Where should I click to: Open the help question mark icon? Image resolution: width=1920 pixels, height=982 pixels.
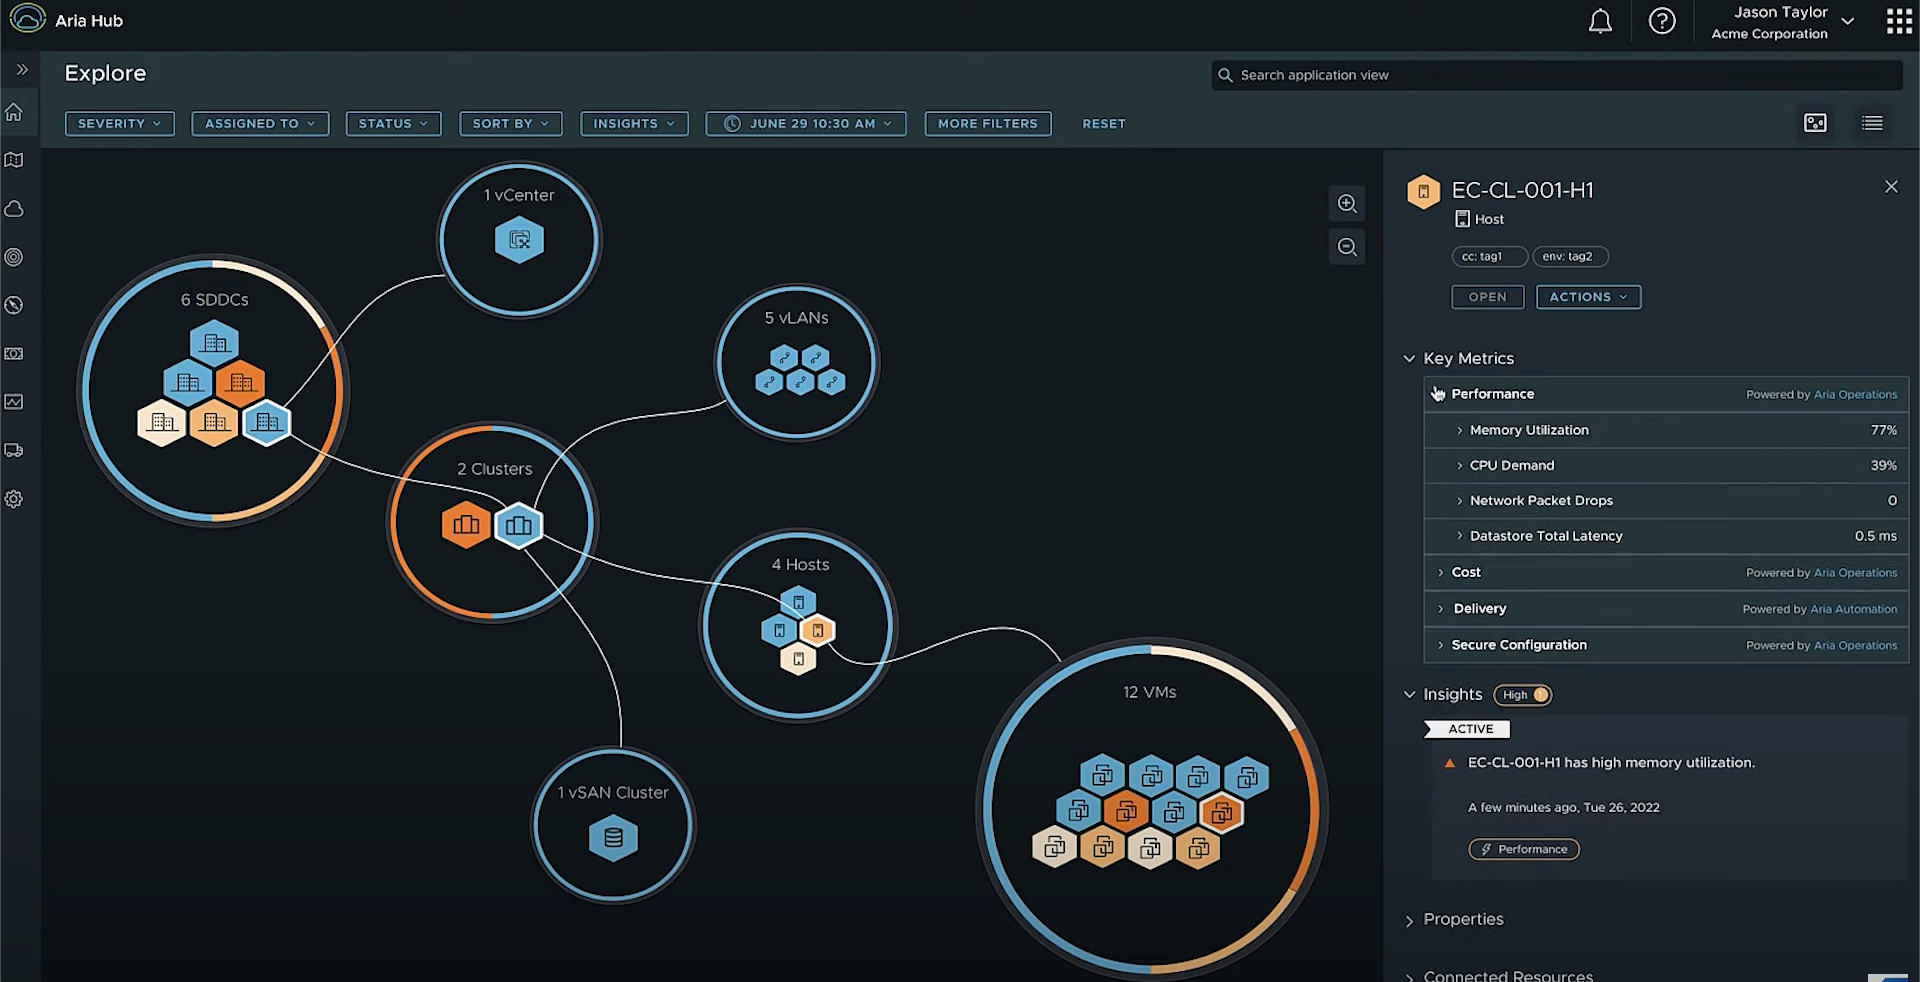[1662, 21]
